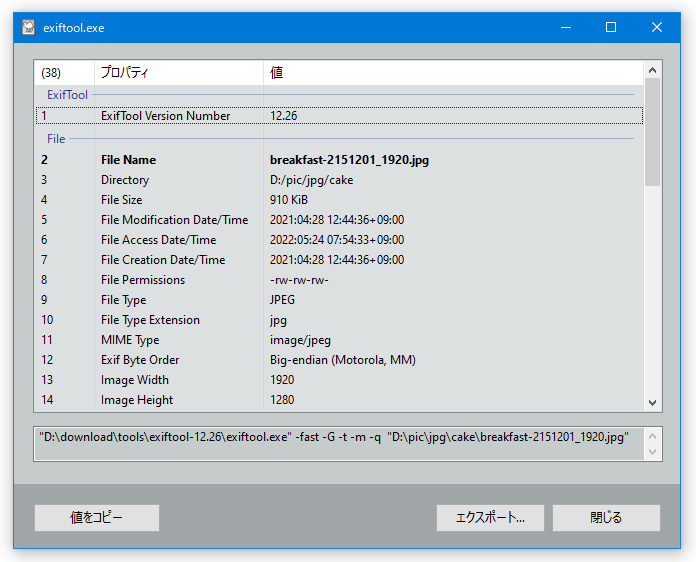Screen dimensions: 696x562
Task: Click the JPEG value
Action: coord(282,300)
